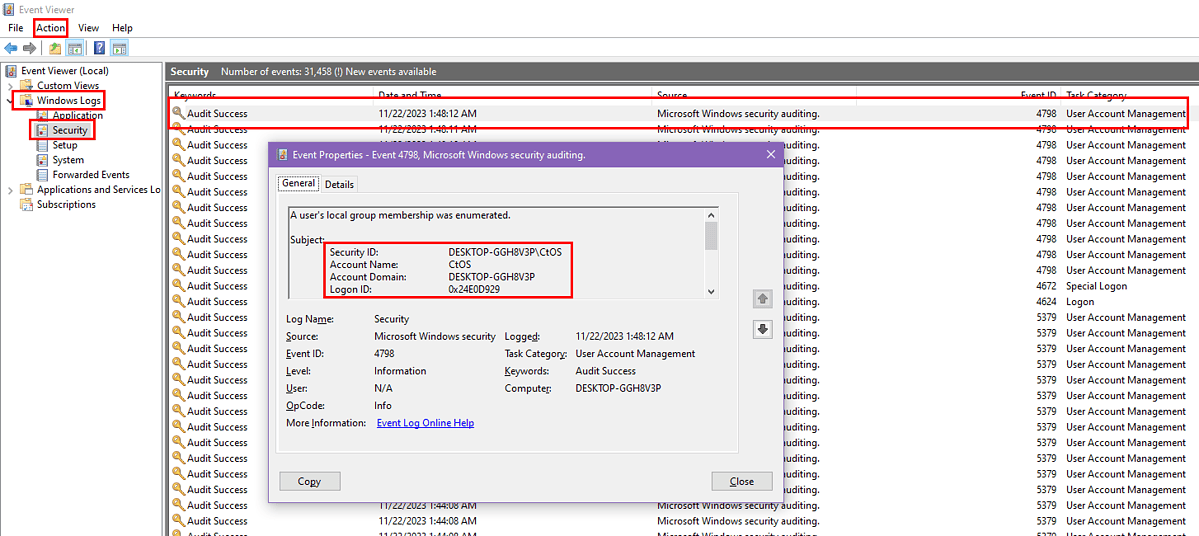The width and height of the screenshot is (1199, 536).
Task: Open the Event Log Online Help link
Action: pyautogui.click(x=425, y=423)
